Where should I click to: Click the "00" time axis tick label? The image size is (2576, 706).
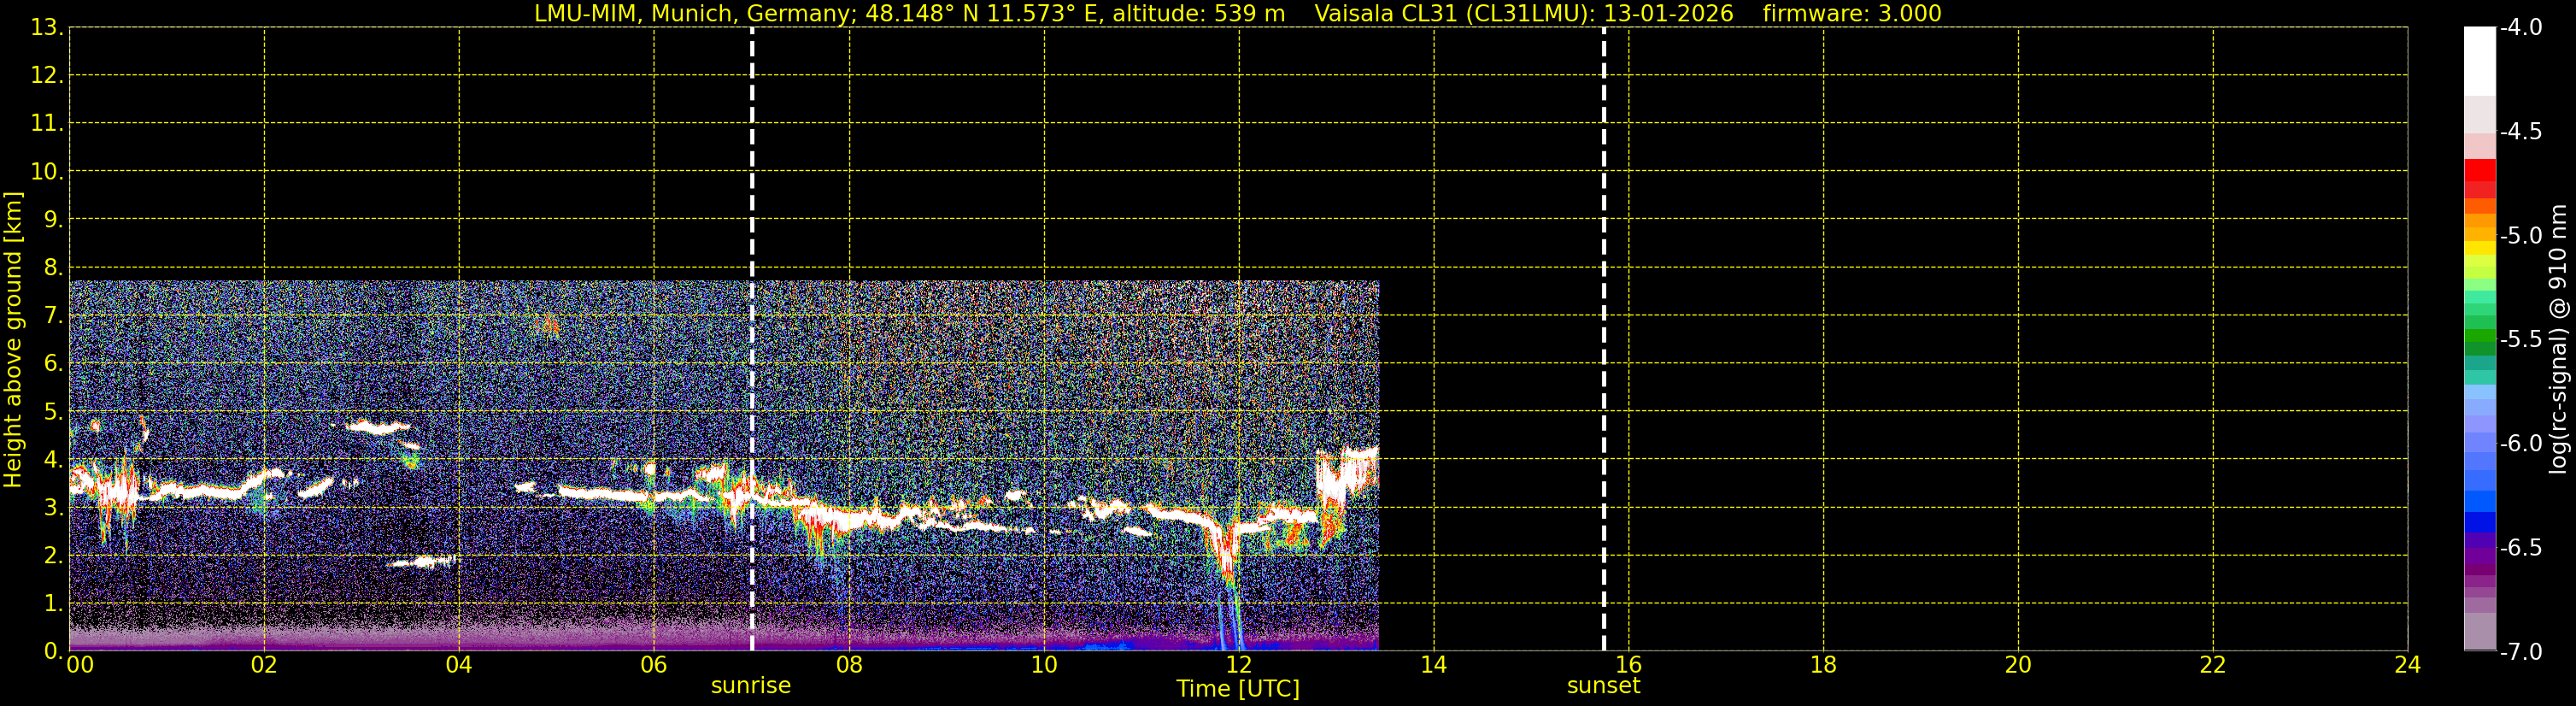(80, 665)
